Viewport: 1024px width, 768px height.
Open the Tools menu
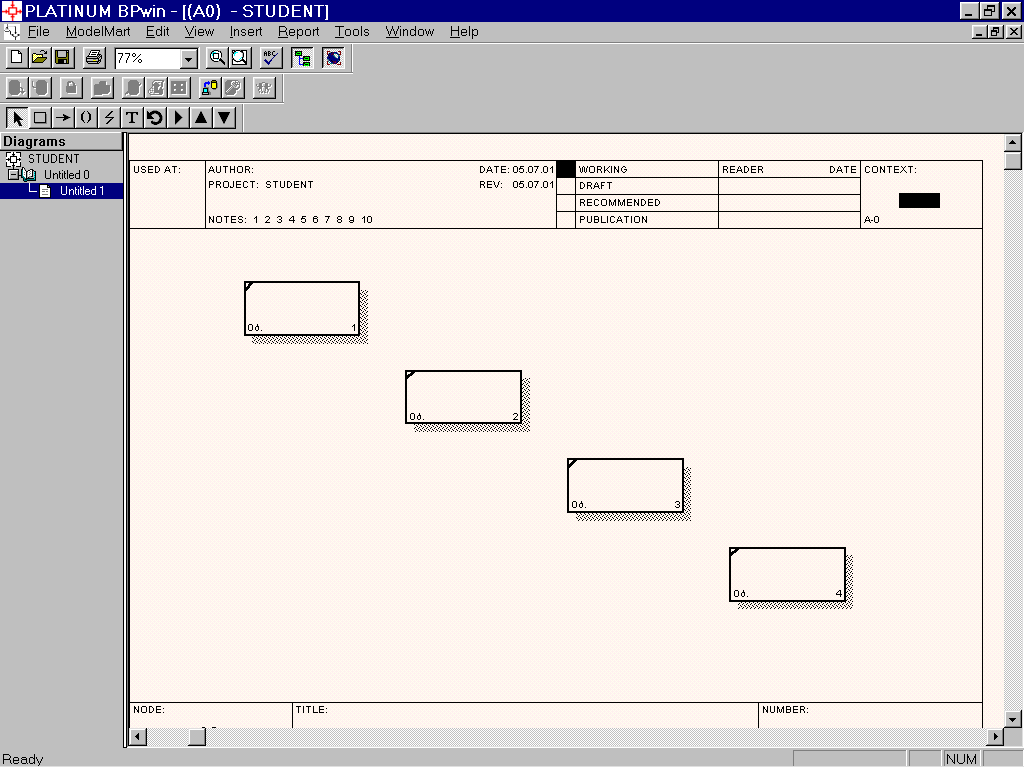pos(352,31)
